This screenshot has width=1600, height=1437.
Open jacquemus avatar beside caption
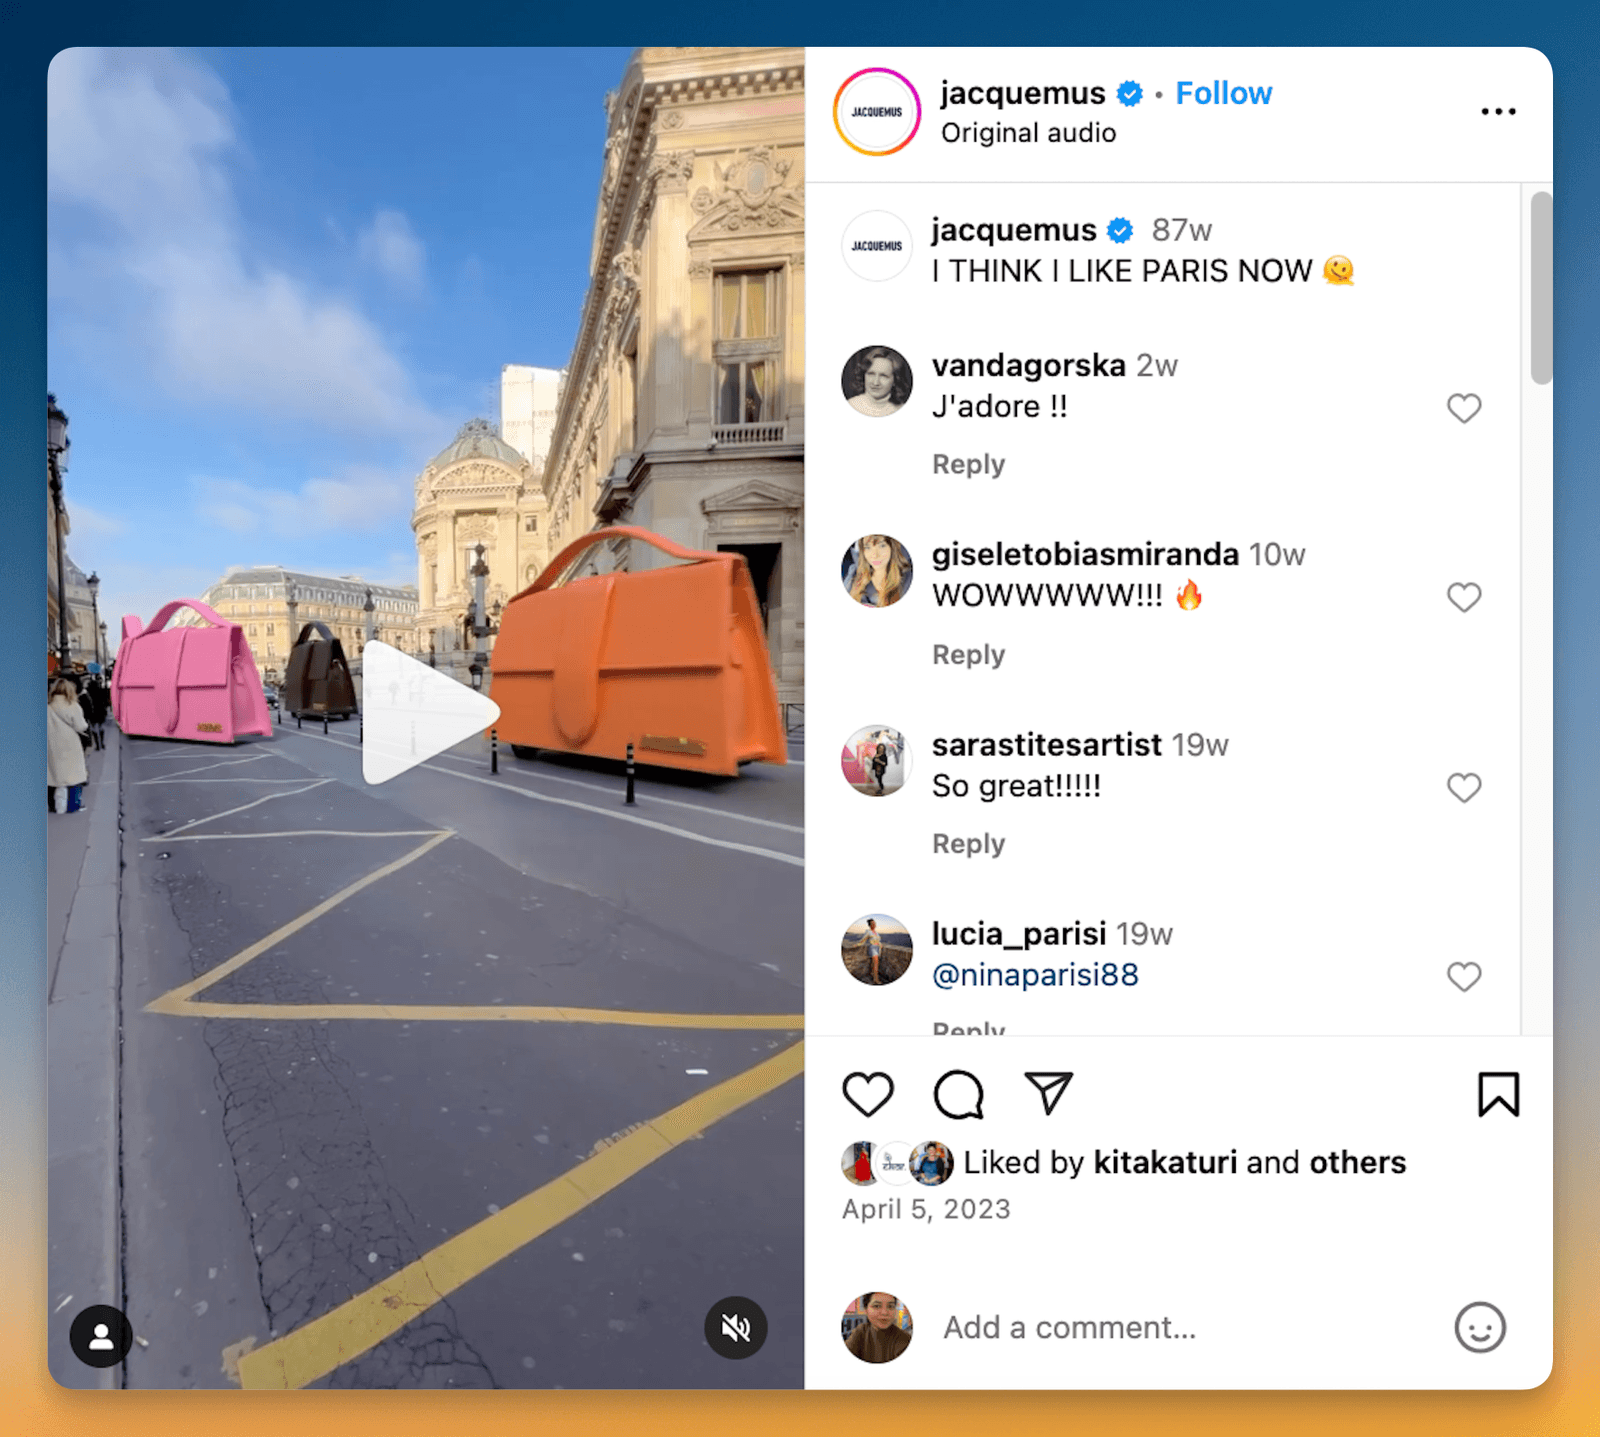pyautogui.click(x=877, y=246)
